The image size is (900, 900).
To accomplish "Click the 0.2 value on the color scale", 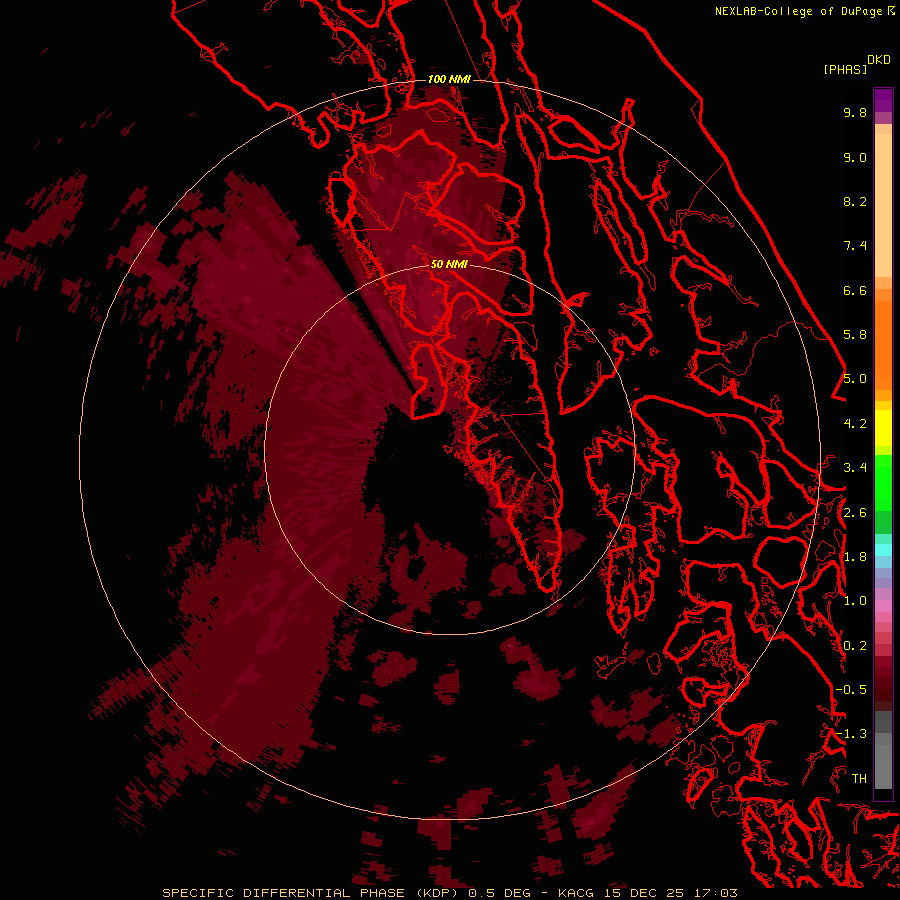I will 855,646.
